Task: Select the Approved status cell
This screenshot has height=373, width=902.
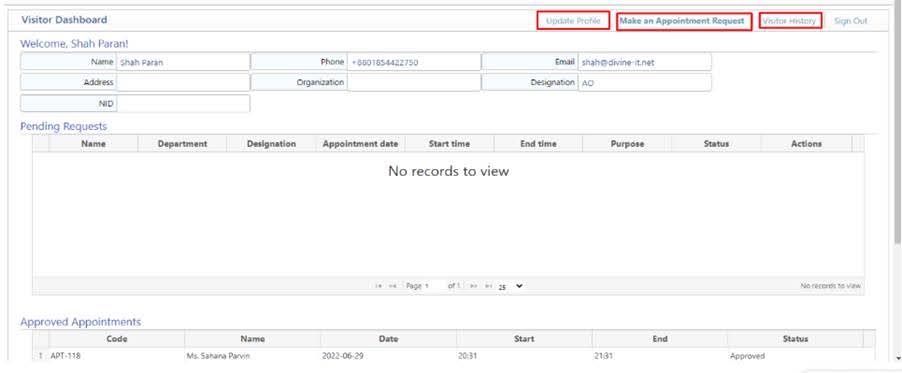Action: [796, 356]
